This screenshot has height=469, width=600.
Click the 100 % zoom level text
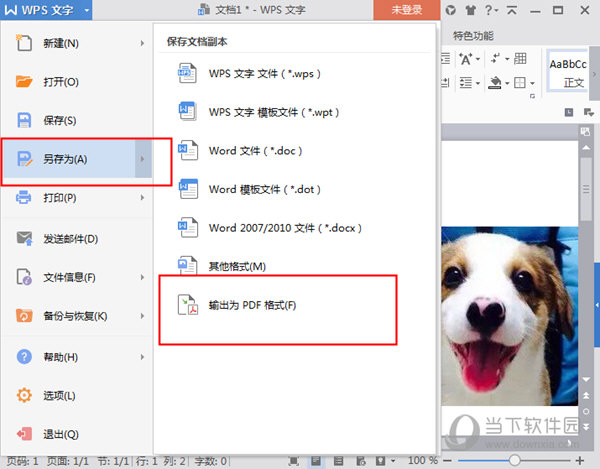(x=423, y=460)
